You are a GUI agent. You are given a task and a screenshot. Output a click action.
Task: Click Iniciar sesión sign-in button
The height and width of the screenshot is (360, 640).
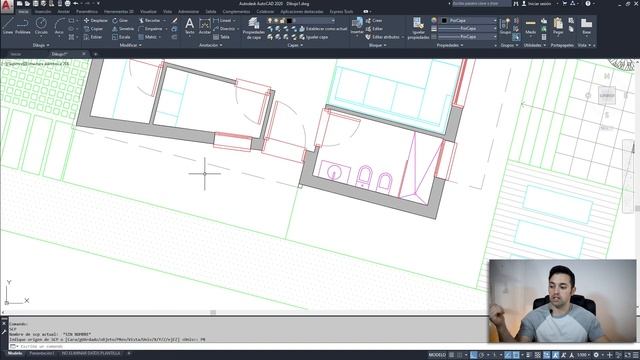[x=538, y=4]
